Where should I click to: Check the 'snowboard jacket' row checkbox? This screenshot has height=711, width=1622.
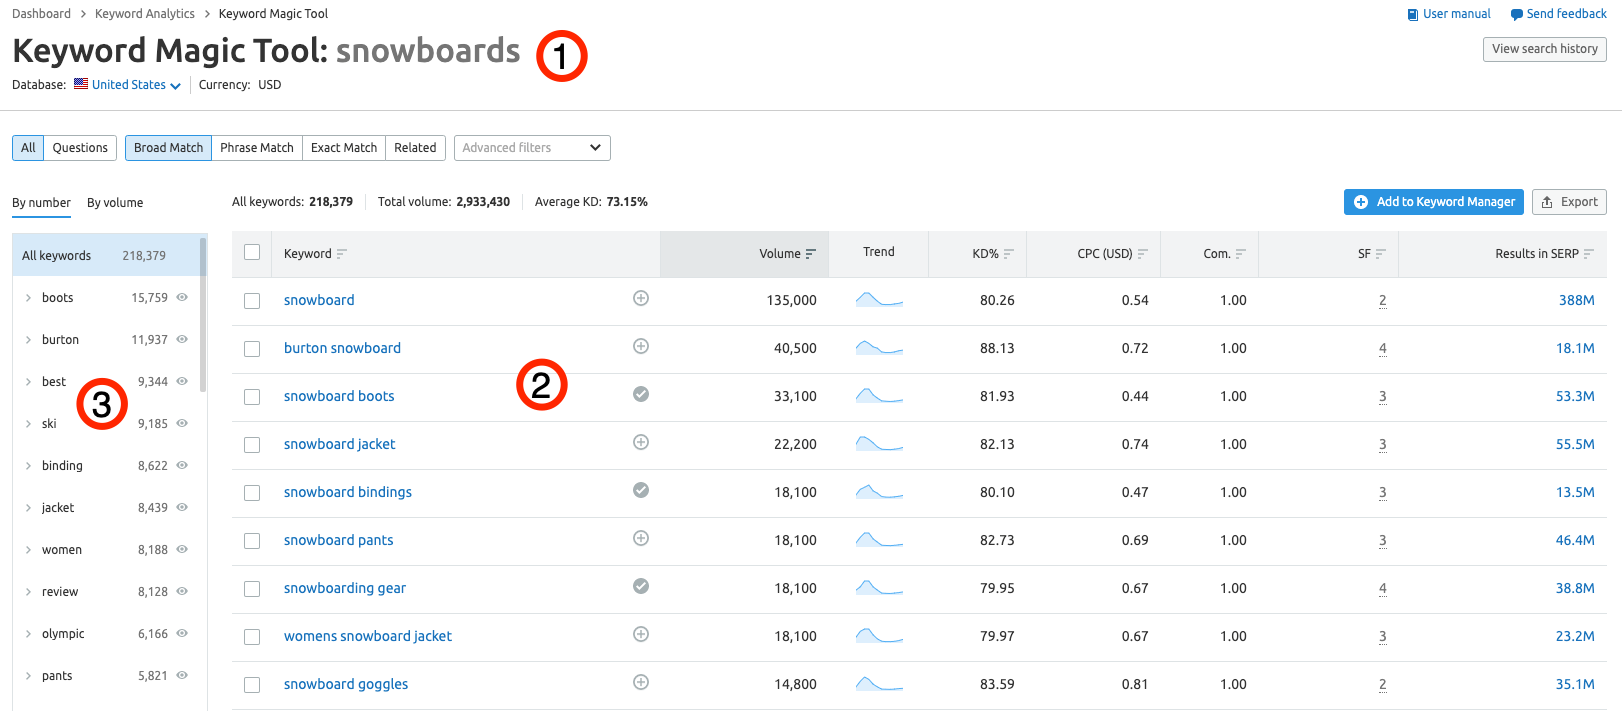pyautogui.click(x=252, y=445)
